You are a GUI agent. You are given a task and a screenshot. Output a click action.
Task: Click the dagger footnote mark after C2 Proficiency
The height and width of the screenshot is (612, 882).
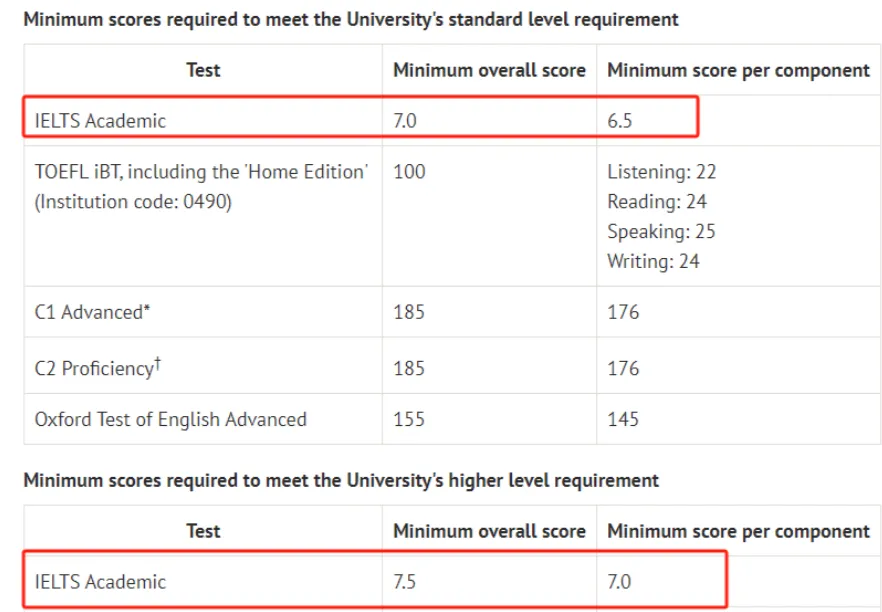pyautogui.click(x=158, y=363)
